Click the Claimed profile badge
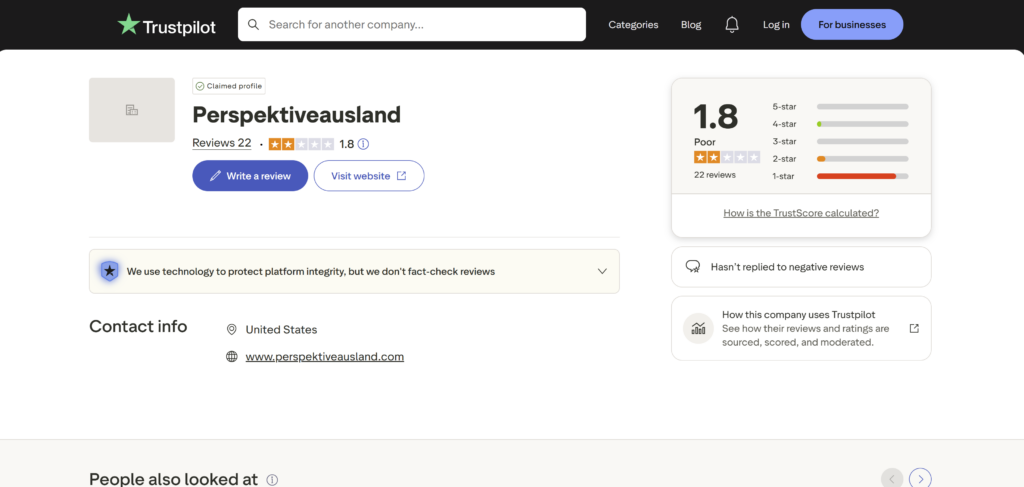Screen dimensions: 1024x487 pos(229,86)
